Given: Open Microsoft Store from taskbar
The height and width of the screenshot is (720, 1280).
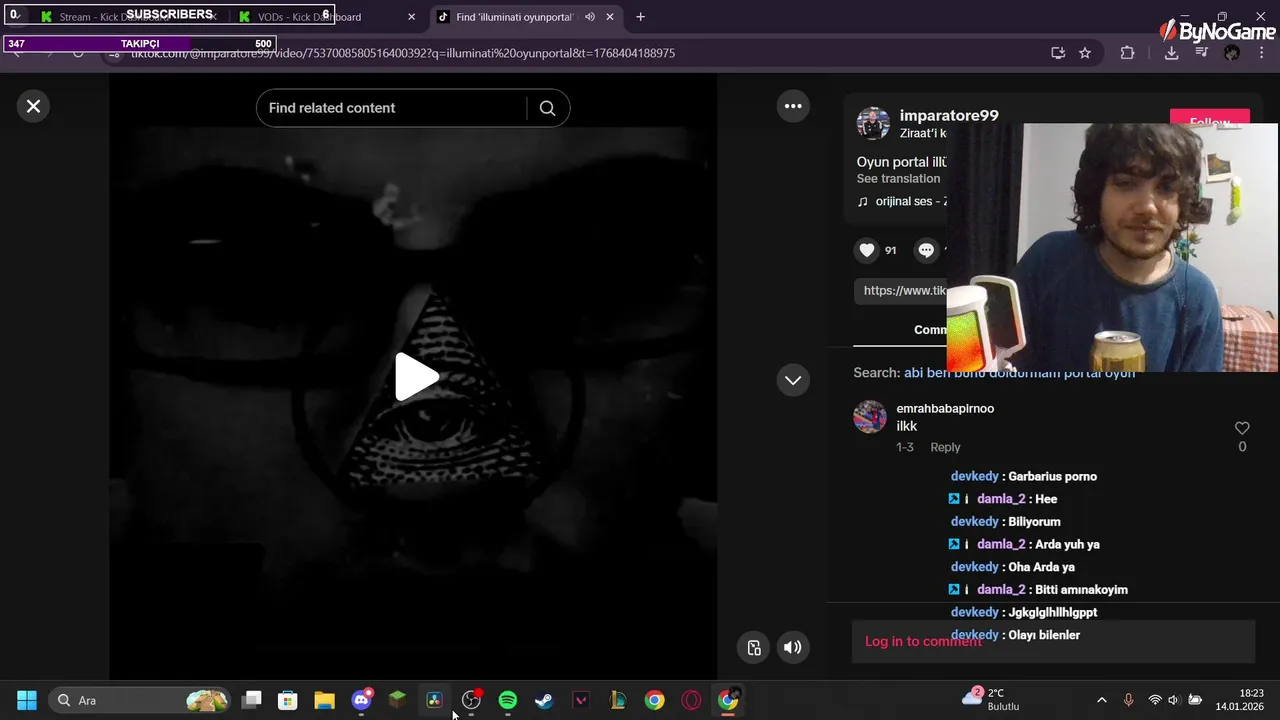Looking at the screenshot, I should [x=288, y=700].
